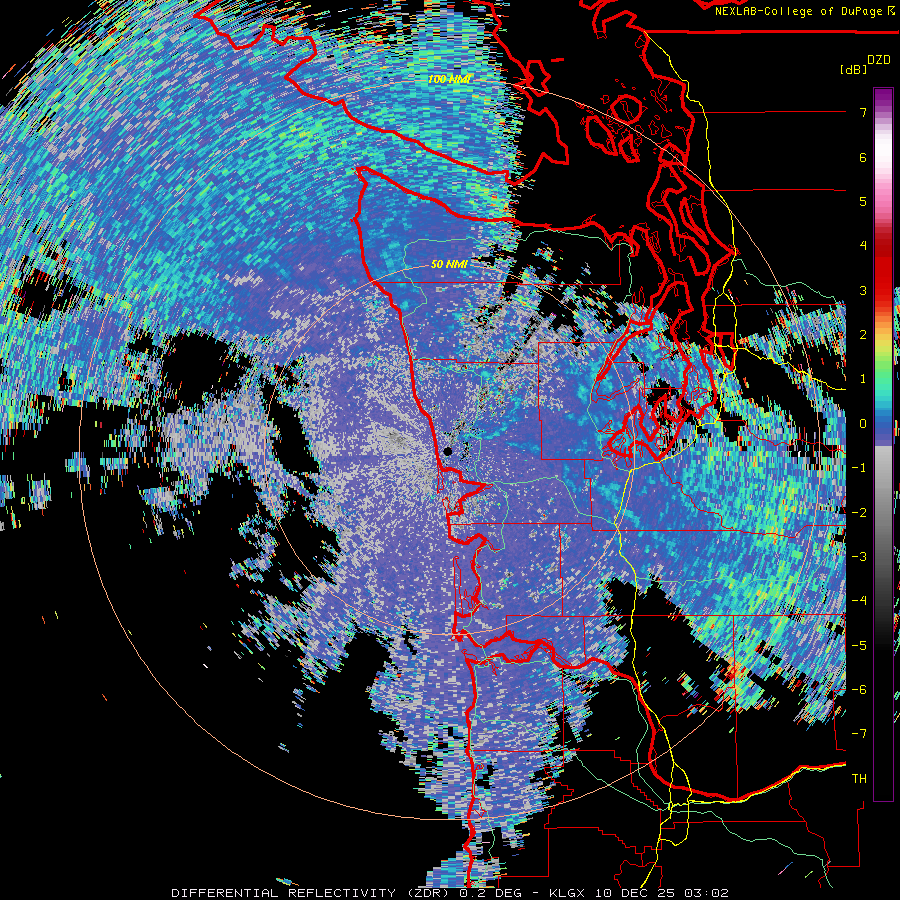Click the -7 value on the scale
The image size is (900, 900).
[x=859, y=734]
